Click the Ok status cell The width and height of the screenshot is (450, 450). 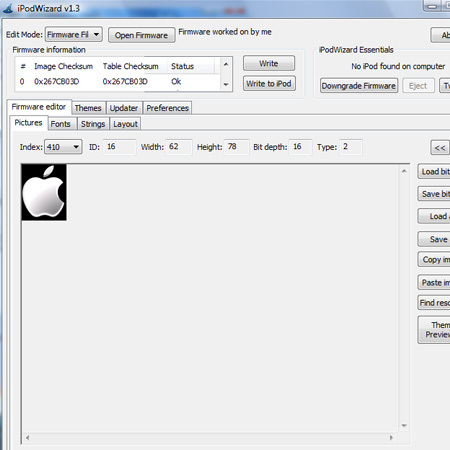(x=176, y=82)
